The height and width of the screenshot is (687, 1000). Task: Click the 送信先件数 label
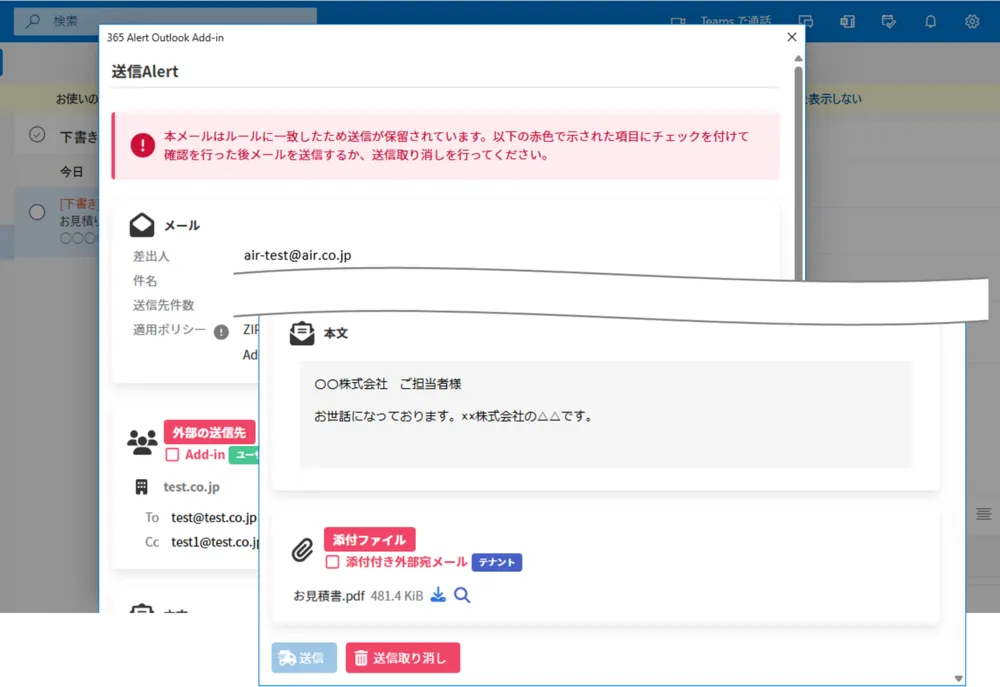[163, 305]
